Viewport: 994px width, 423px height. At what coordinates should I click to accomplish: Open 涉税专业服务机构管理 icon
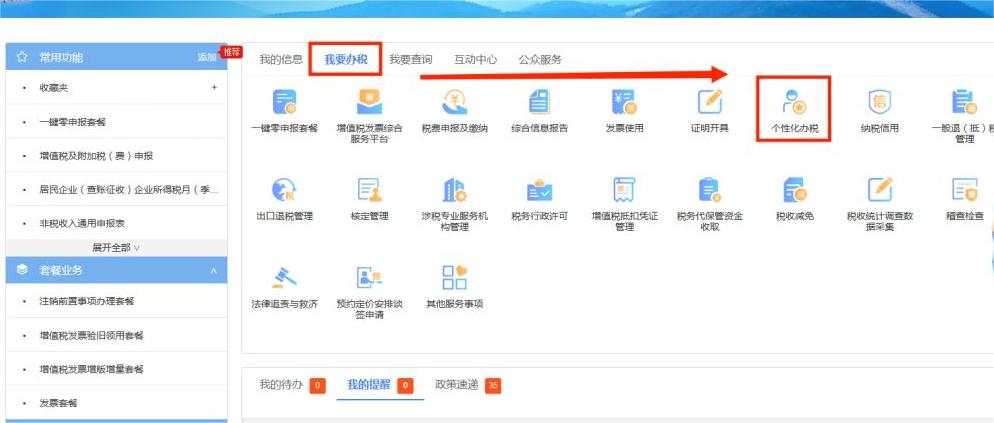(x=455, y=190)
